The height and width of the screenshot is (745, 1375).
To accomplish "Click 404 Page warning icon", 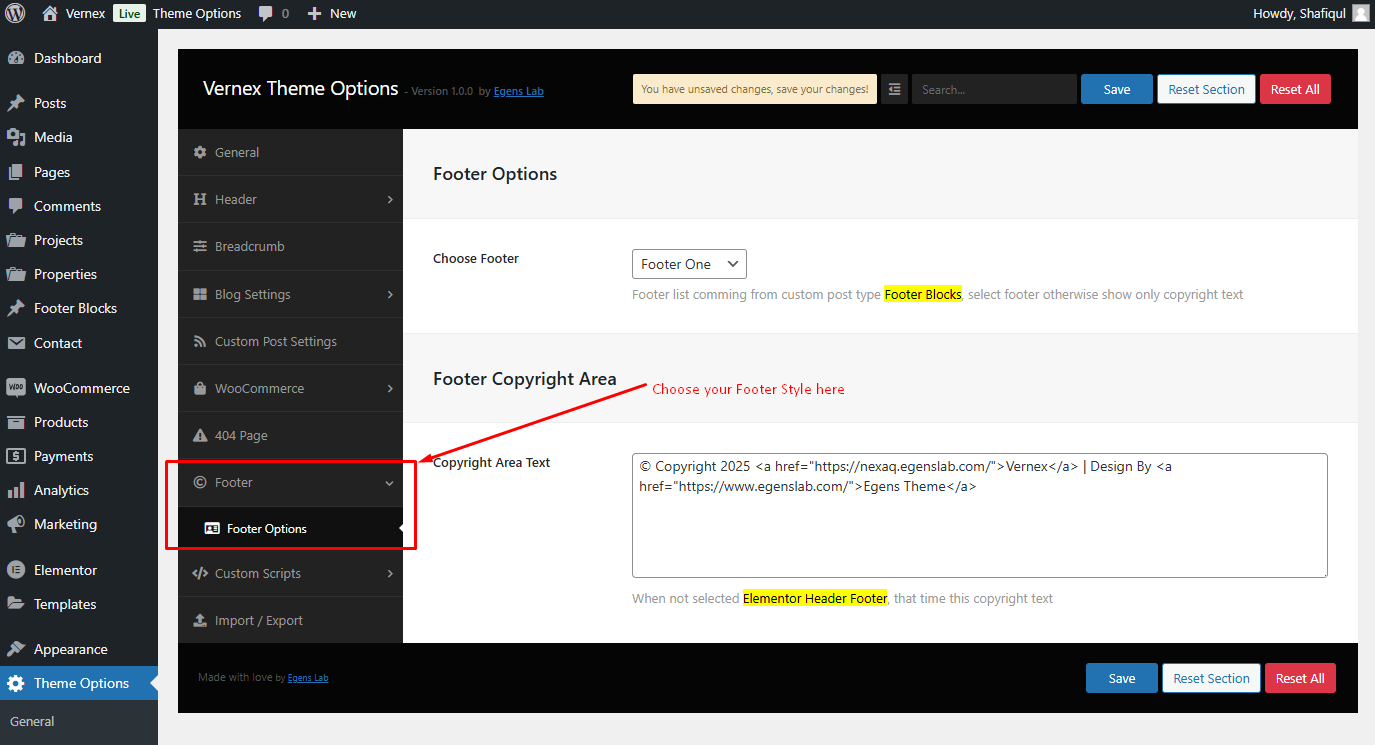I will click(x=200, y=435).
